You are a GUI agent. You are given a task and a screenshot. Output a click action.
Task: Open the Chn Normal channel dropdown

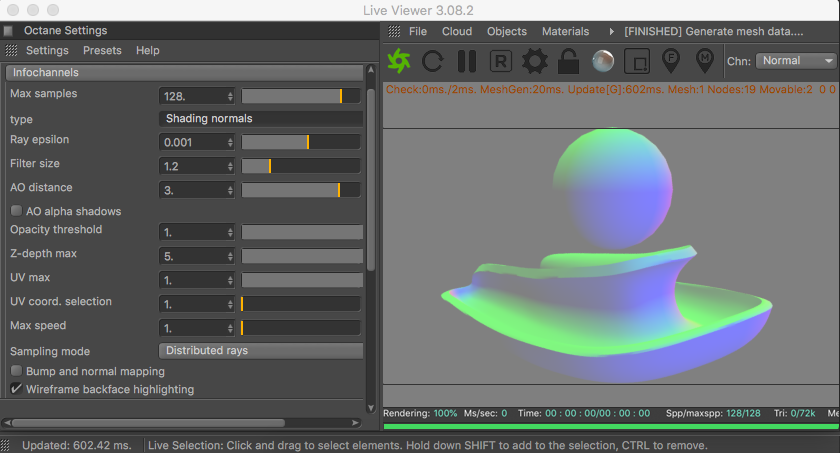click(796, 61)
